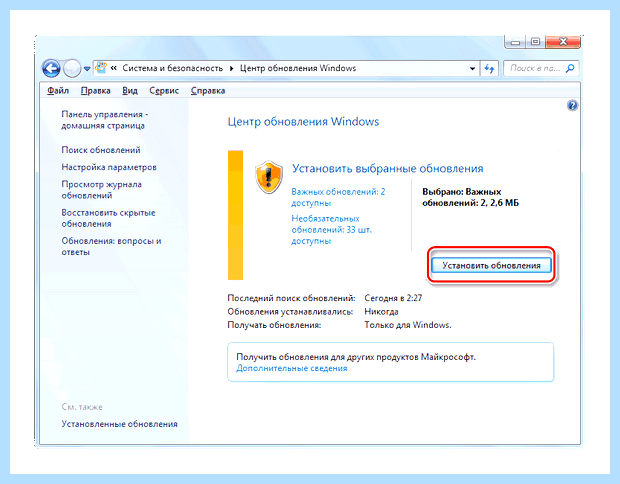Open the 'Сервис' menu
This screenshot has width=620, height=484.
(164, 91)
